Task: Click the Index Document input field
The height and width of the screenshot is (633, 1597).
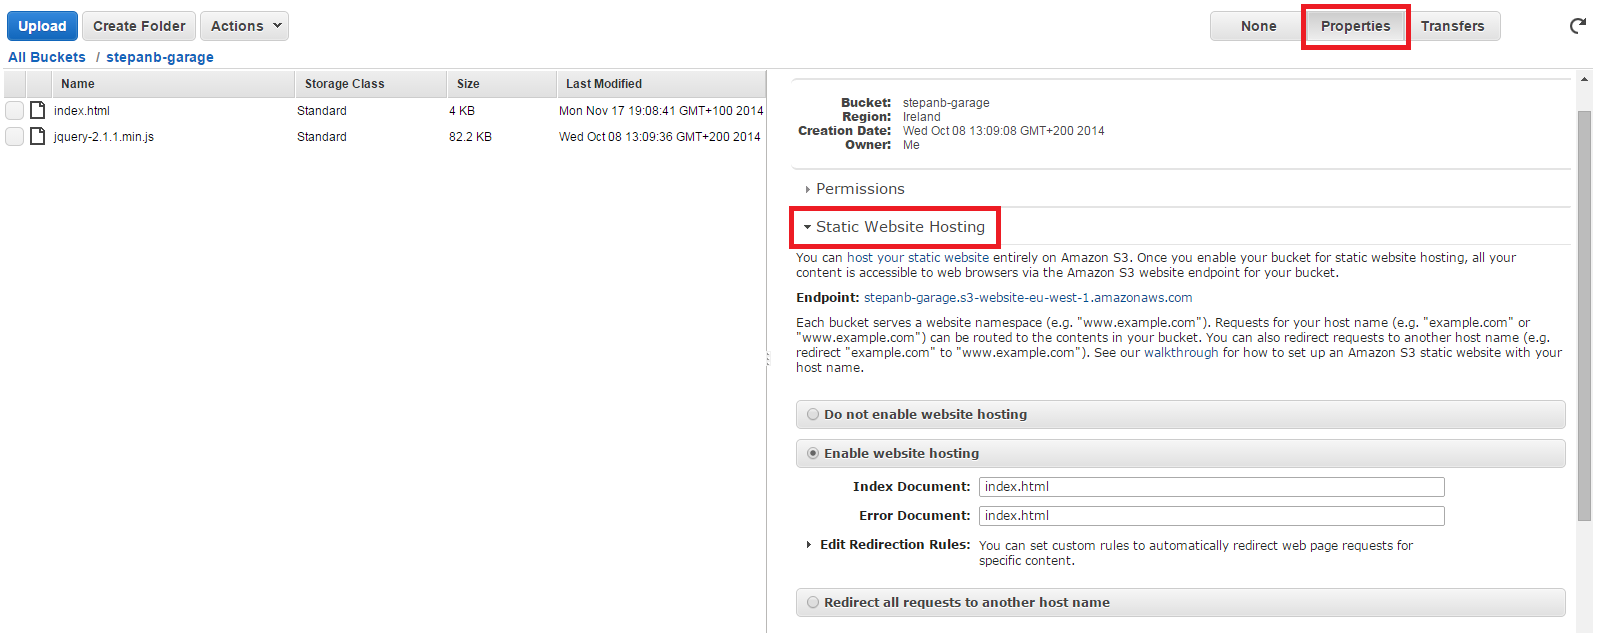Action: pyautogui.click(x=1211, y=487)
